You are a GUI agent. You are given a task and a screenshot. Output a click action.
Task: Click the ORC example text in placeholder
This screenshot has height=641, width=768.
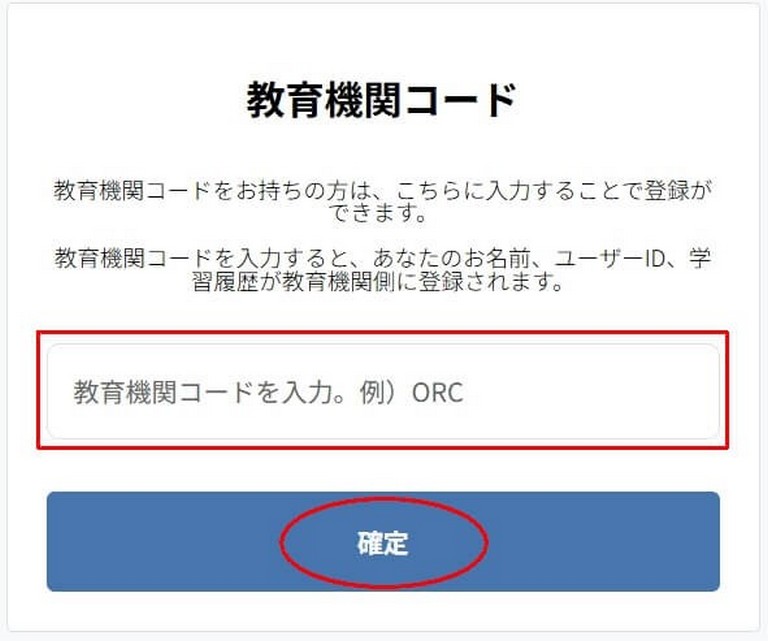click(437, 392)
